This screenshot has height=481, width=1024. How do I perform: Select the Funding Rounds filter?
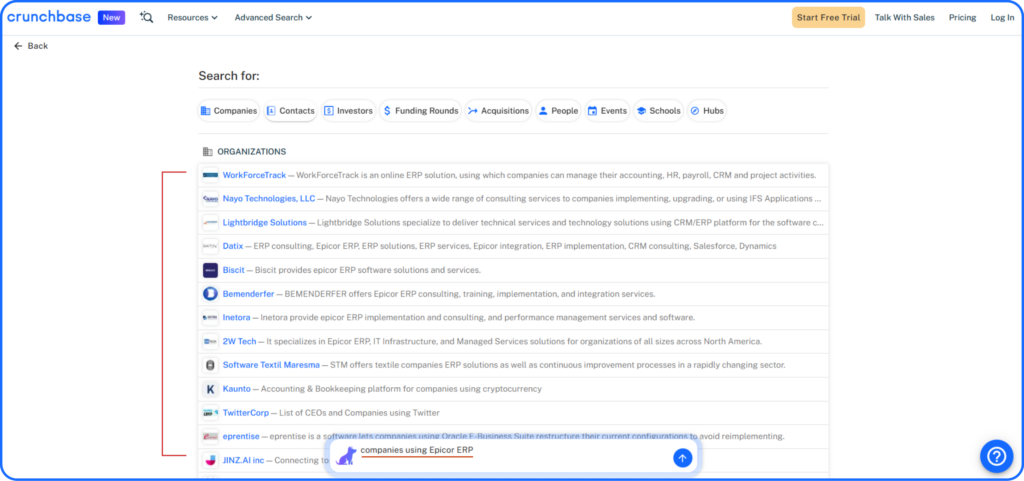[x=421, y=111]
